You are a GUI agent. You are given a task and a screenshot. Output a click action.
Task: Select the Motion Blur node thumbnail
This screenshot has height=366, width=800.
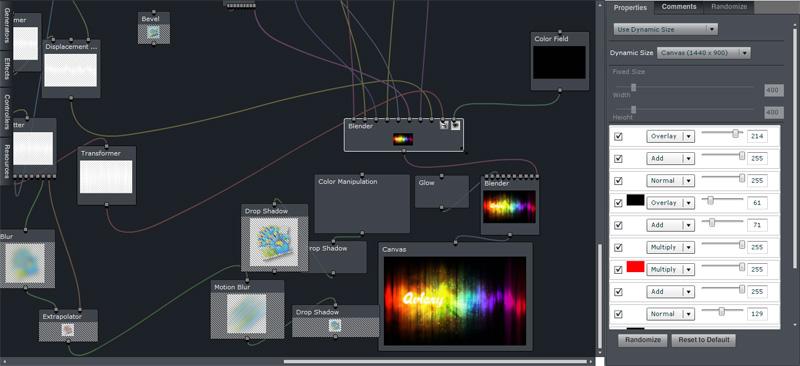[246, 313]
